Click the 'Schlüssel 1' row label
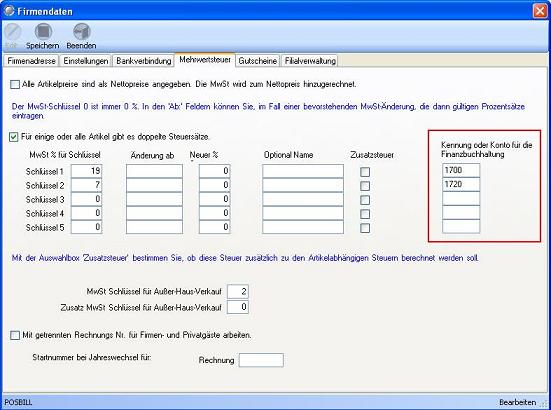551x410 pixels. click(45, 172)
